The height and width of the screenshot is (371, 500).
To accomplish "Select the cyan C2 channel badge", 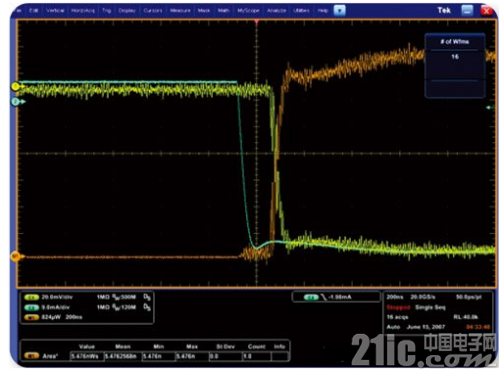I will coord(32,307).
